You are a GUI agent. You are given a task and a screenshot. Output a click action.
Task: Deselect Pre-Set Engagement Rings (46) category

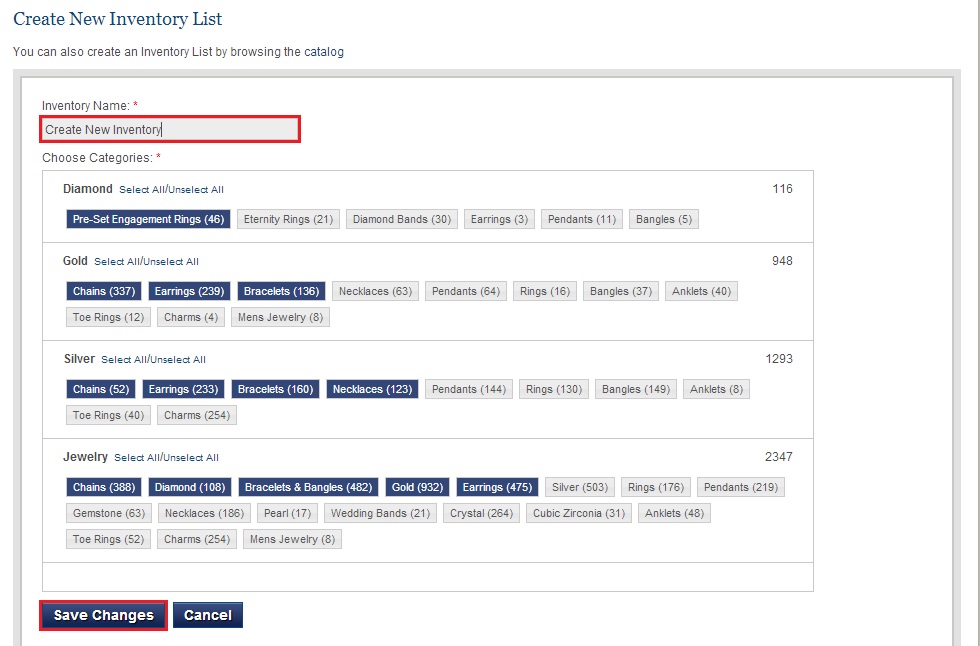point(148,219)
